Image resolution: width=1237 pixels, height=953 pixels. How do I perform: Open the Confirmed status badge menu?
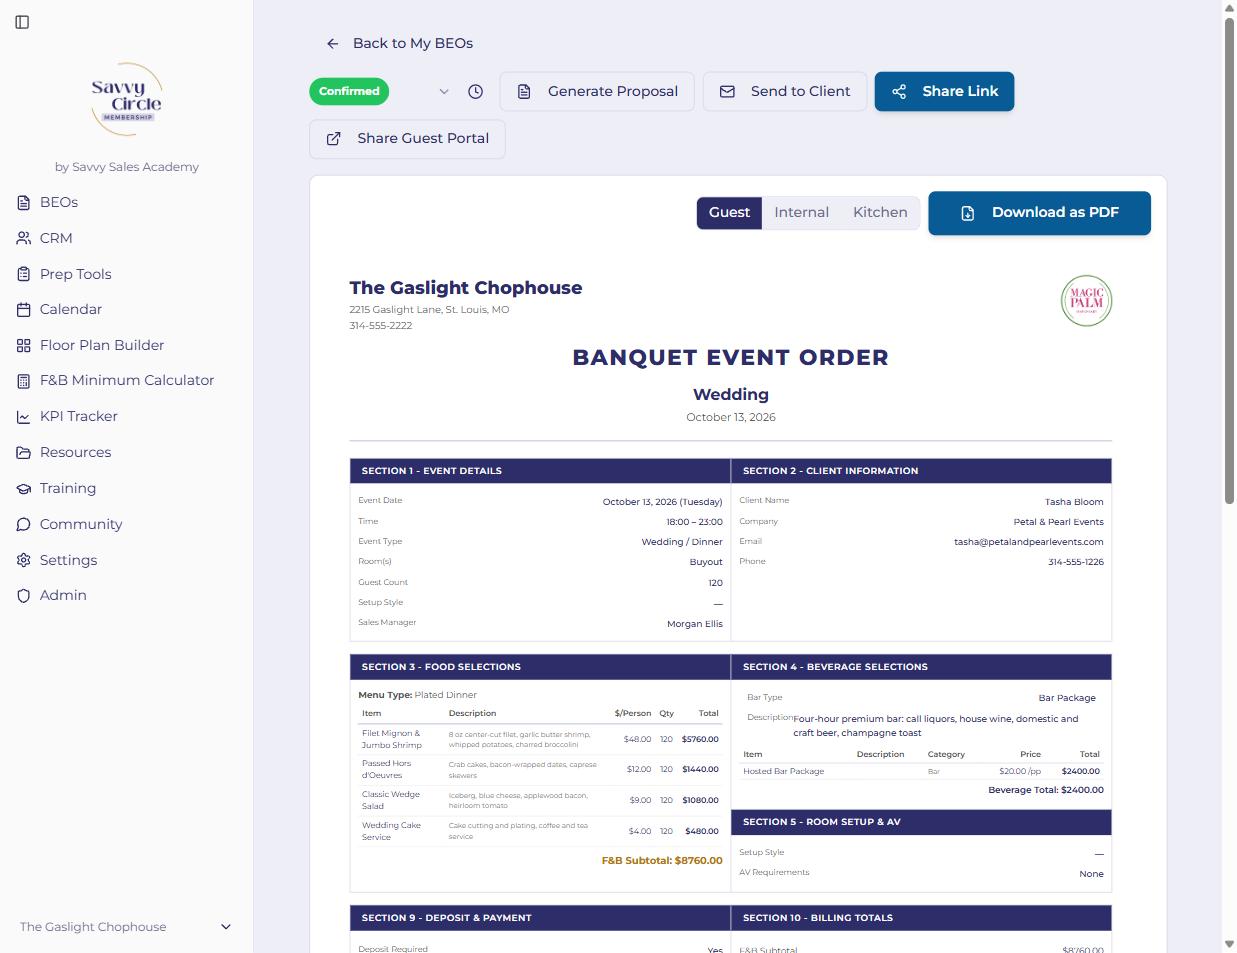pyautogui.click(x=349, y=91)
